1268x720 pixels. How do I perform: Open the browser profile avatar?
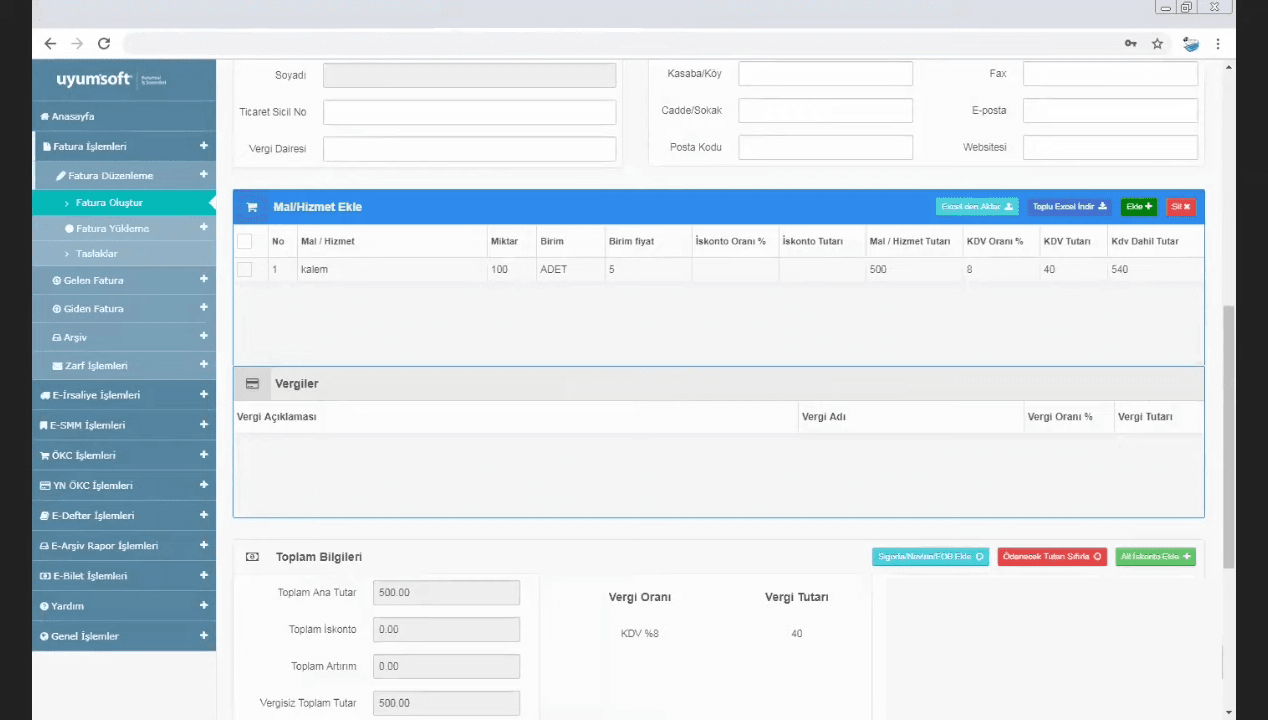pos(1190,44)
